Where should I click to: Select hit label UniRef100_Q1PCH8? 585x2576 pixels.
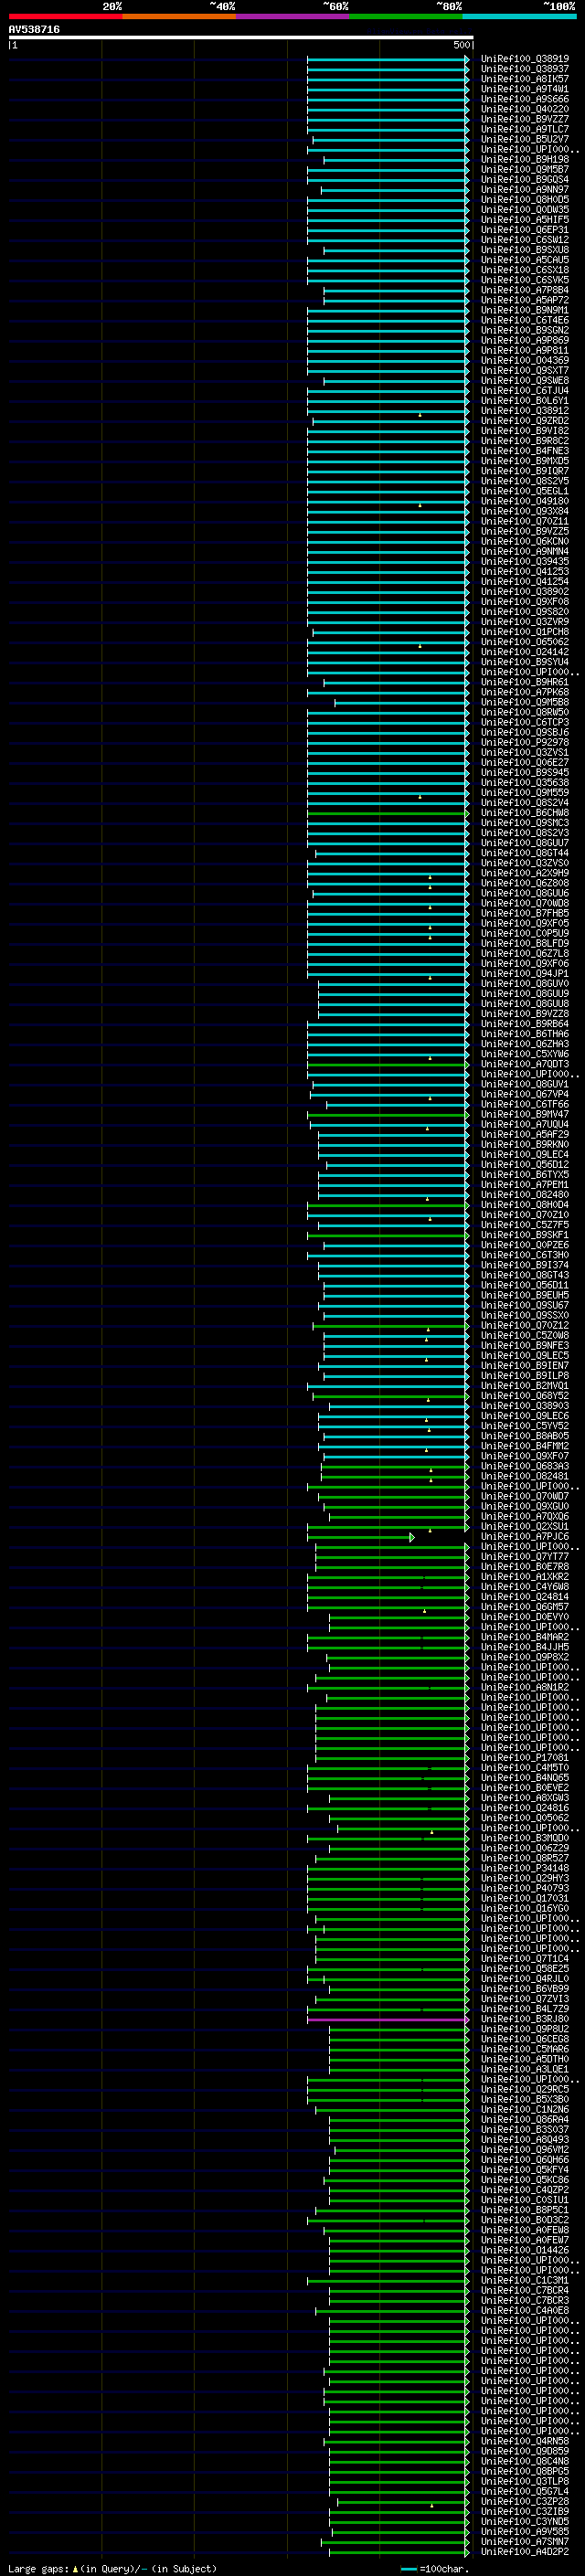(x=524, y=632)
